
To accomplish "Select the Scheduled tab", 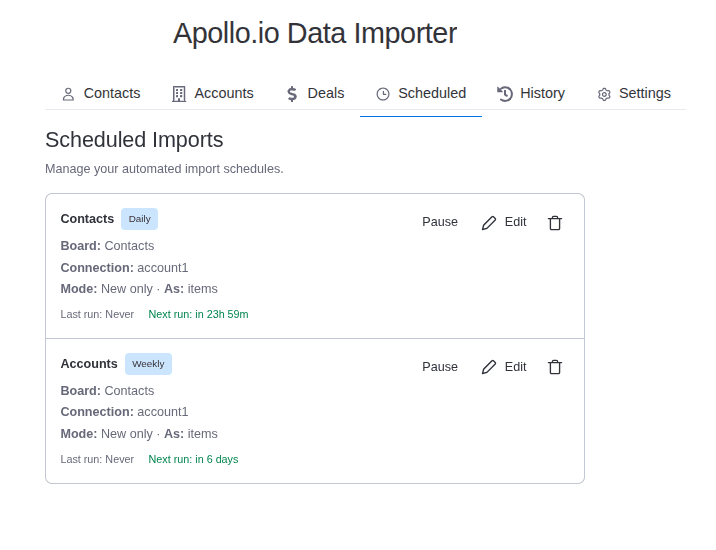I will click(x=421, y=94).
